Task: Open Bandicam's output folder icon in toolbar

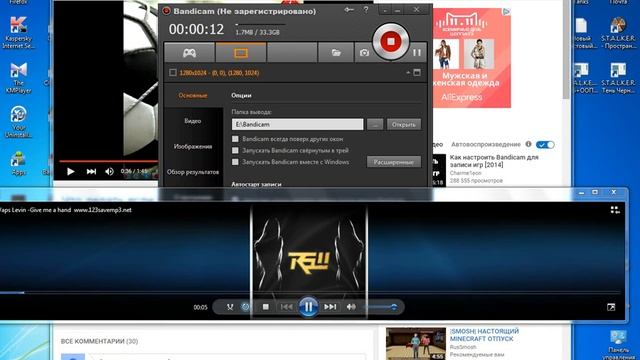Action: click(336, 53)
